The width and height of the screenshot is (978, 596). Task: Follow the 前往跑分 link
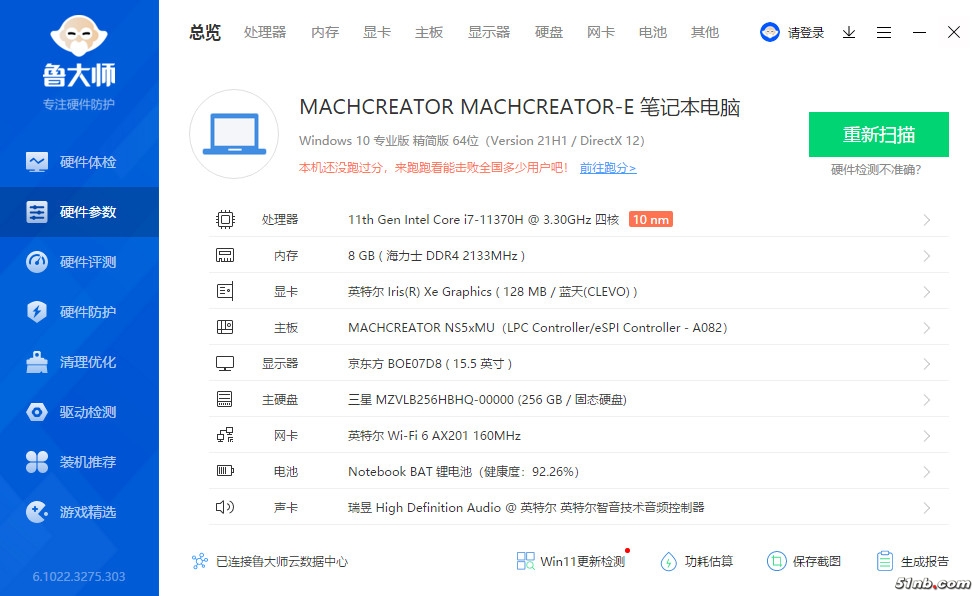[608, 168]
